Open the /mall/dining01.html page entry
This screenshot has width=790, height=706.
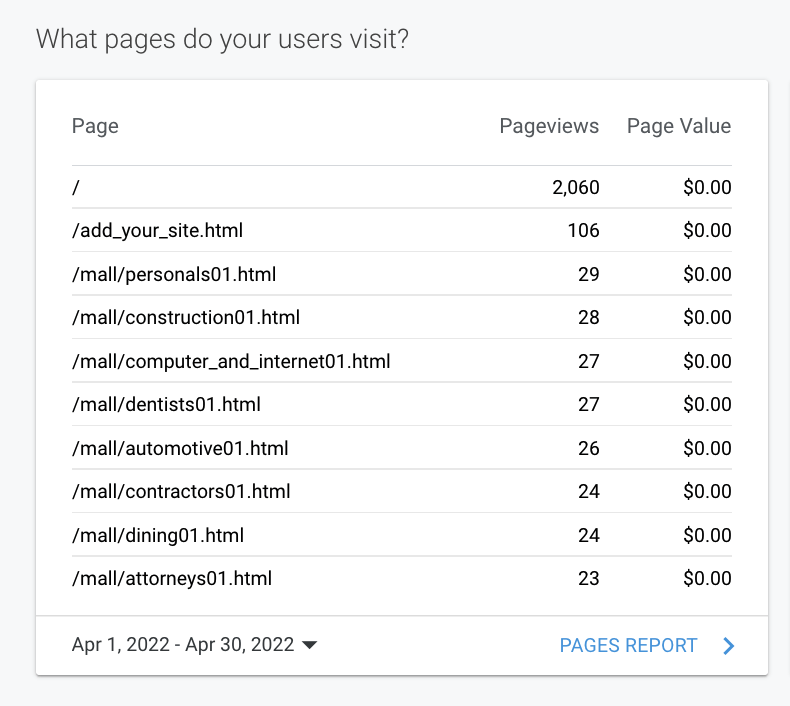(158, 535)
